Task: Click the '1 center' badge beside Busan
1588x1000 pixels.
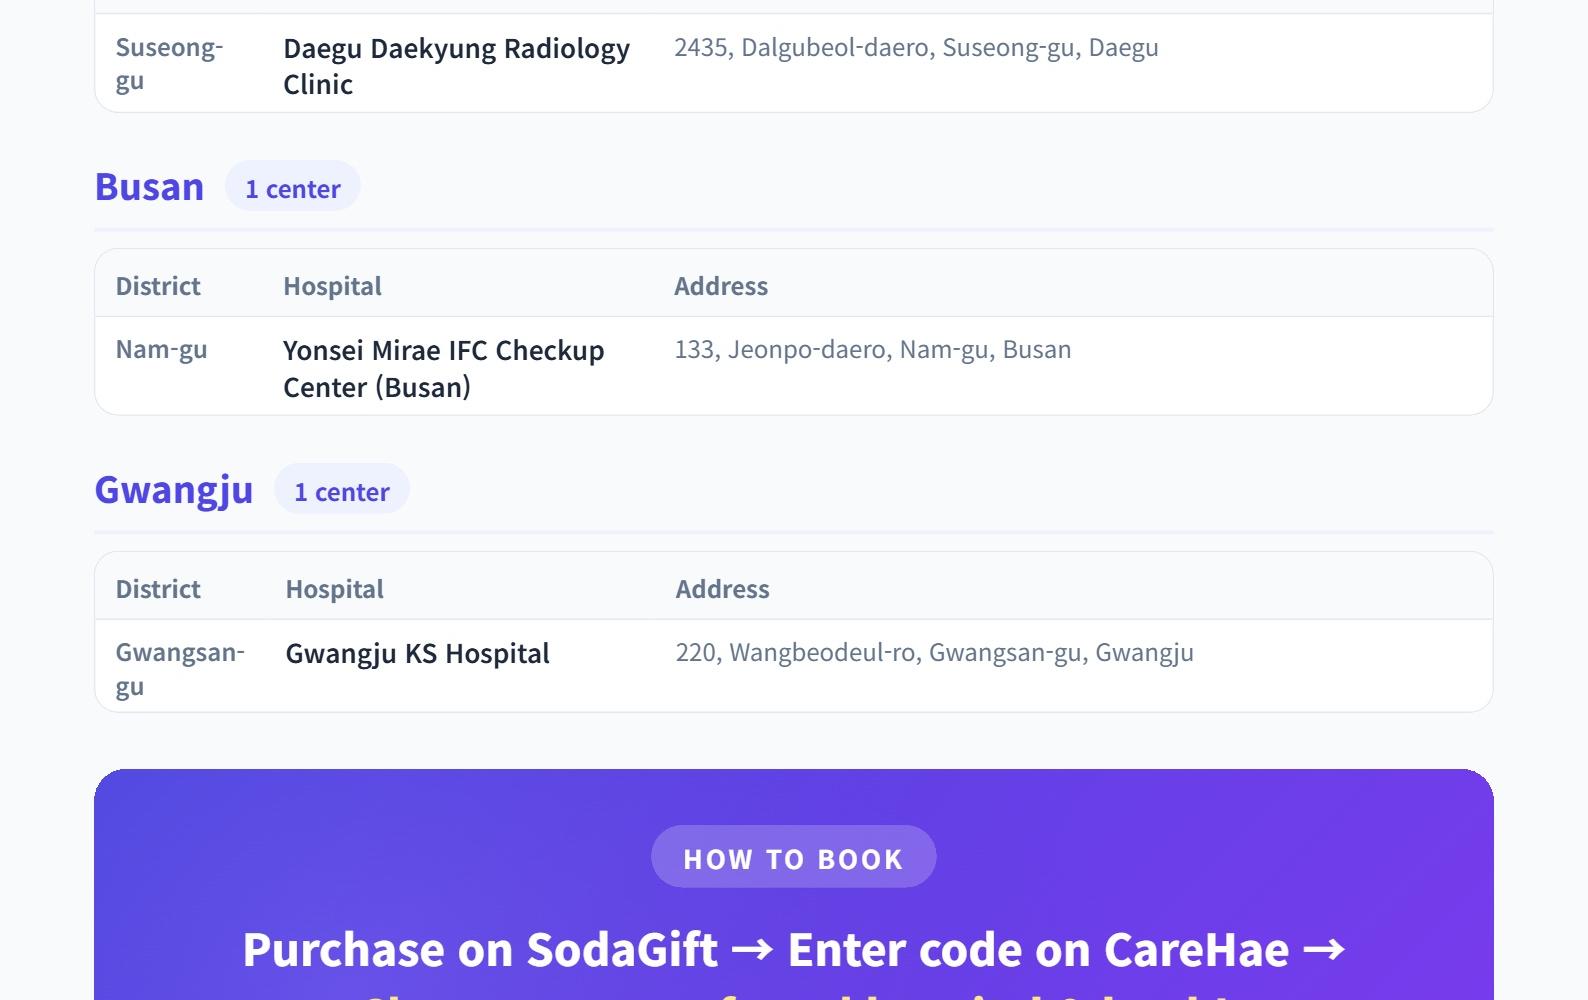Action: (292, 188)
